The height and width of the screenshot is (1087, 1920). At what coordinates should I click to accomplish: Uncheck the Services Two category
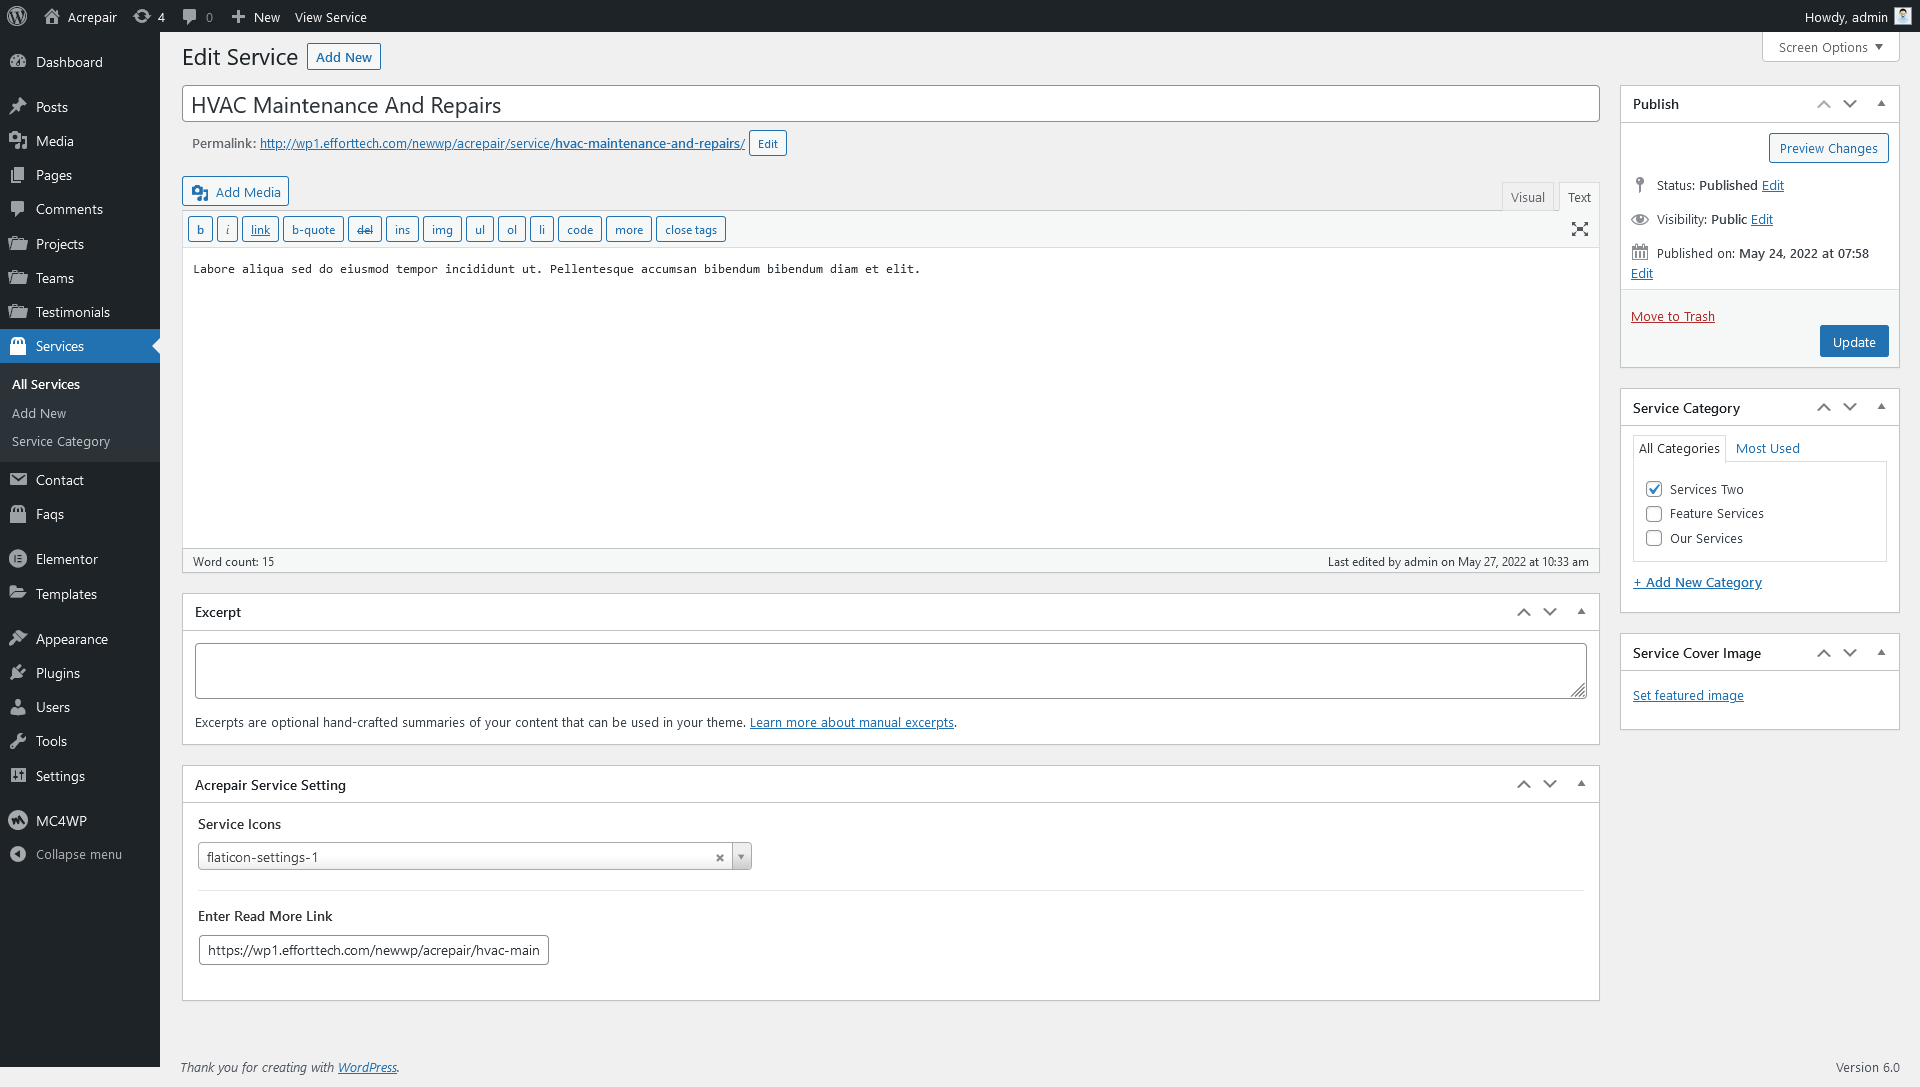click(x=1654, y=489)
